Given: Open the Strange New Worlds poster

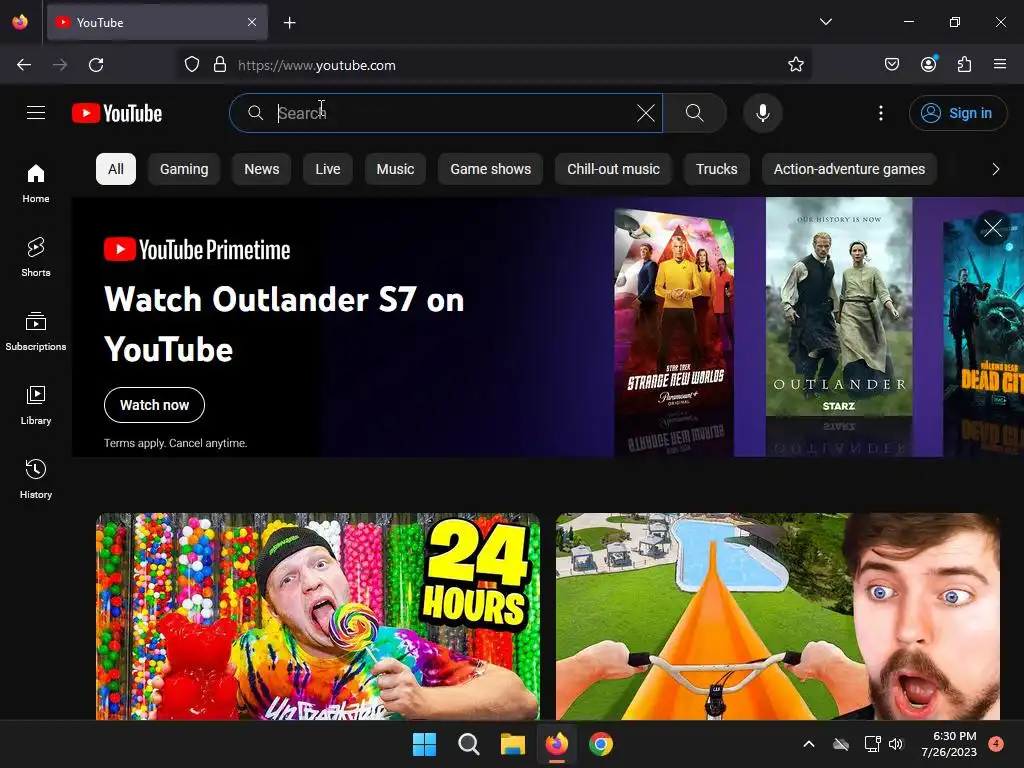Looking at the screenshot, I should point(675,313).
